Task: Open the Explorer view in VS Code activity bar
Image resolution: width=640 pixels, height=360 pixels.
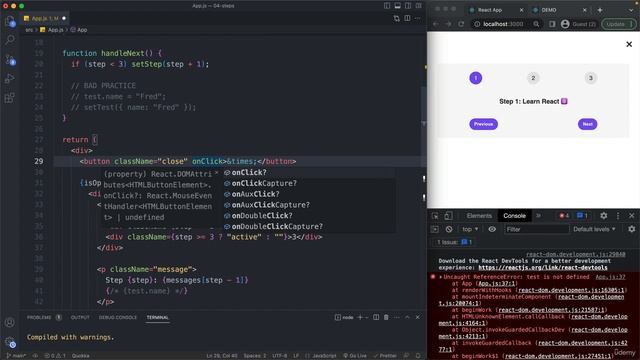Action: click(10, 21)
